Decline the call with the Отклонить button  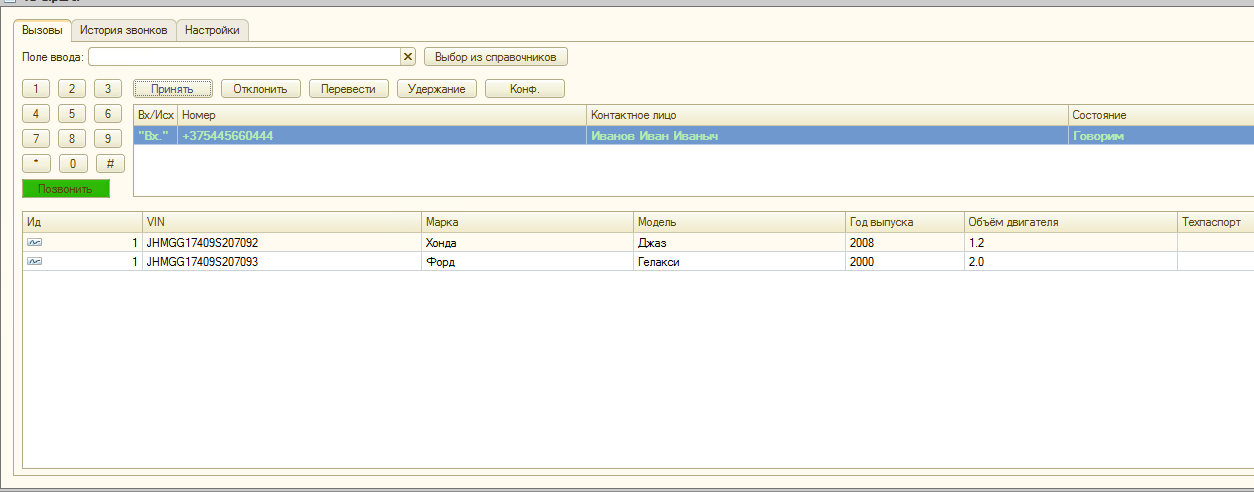(x=260, y=89)
